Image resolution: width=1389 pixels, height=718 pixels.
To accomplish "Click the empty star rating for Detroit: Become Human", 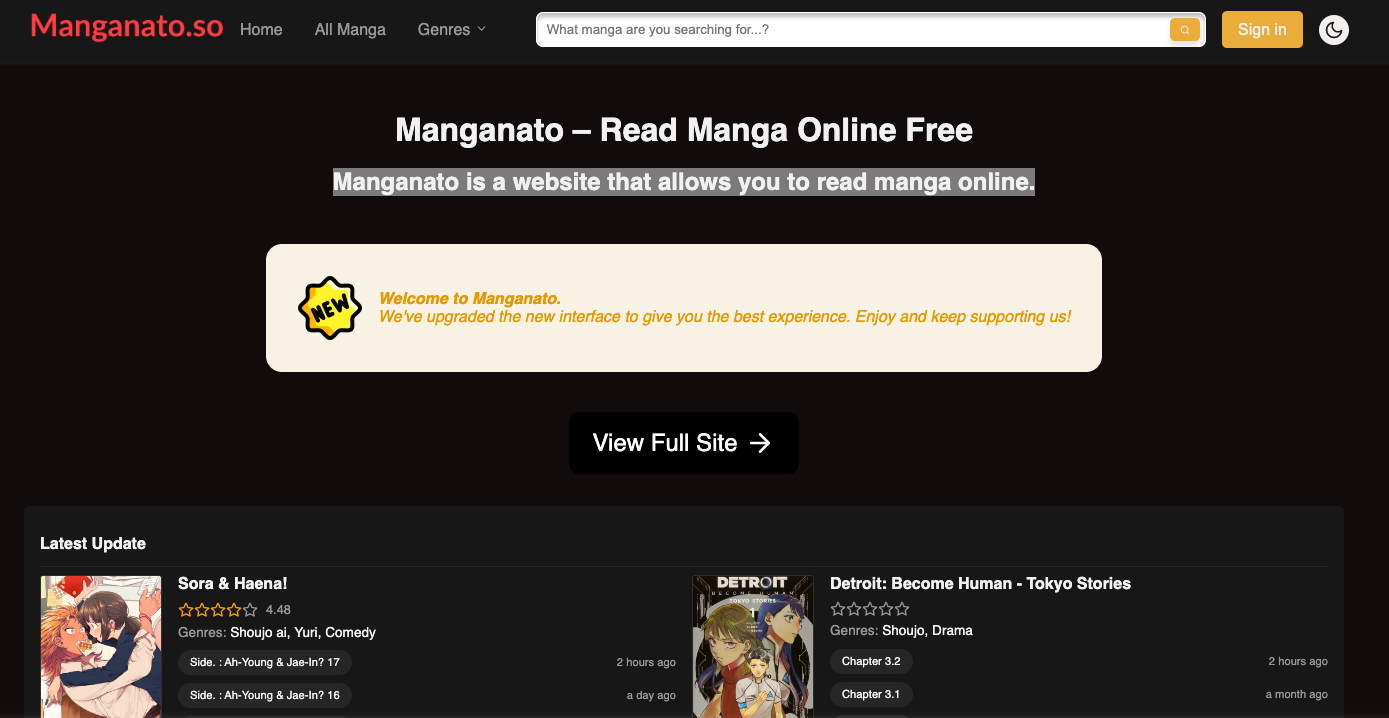I will 870,610.
